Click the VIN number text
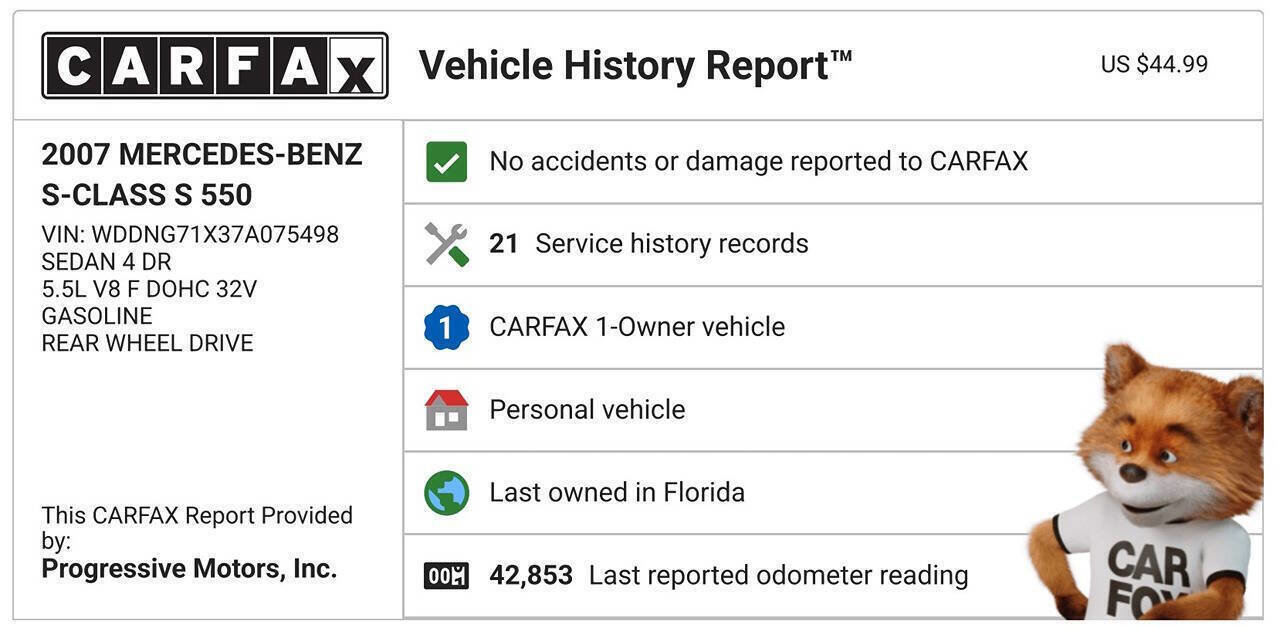1280x628 pixels. (190, 235)
